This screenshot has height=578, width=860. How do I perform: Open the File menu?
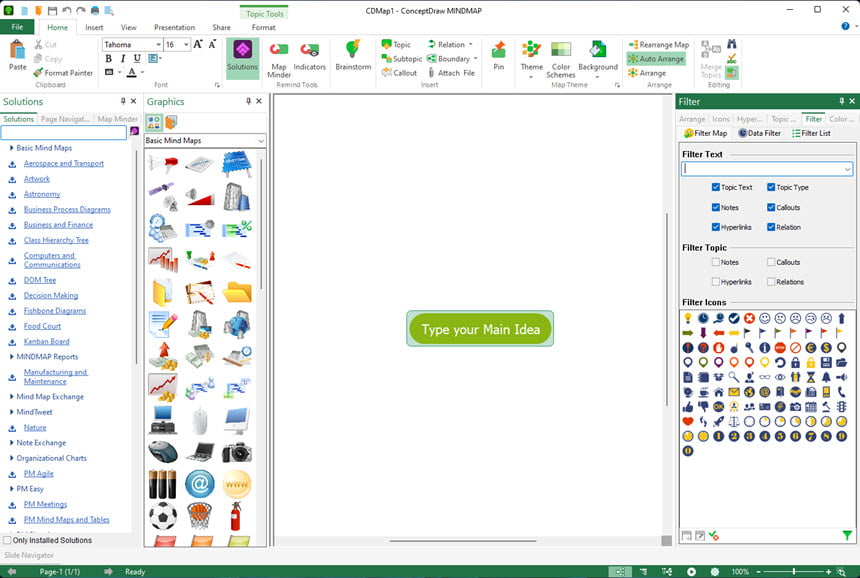coord(17,27)
